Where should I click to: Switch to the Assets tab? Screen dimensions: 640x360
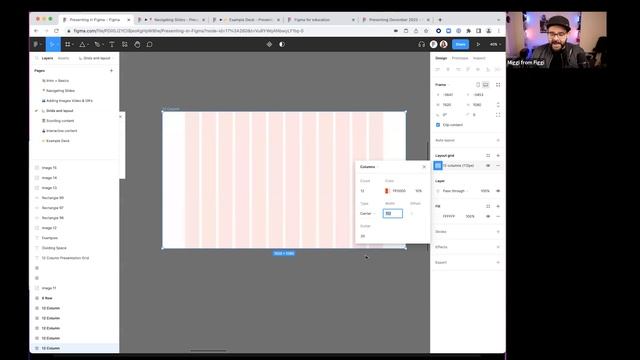(63, 58)
